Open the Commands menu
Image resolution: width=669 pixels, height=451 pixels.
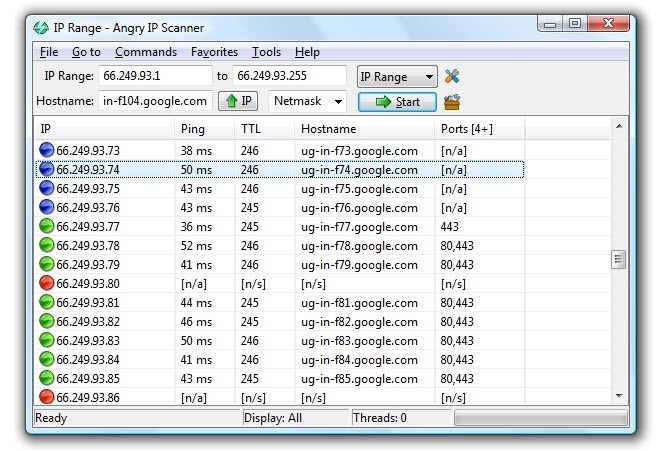pyautogui.click(x=146, y=52)
